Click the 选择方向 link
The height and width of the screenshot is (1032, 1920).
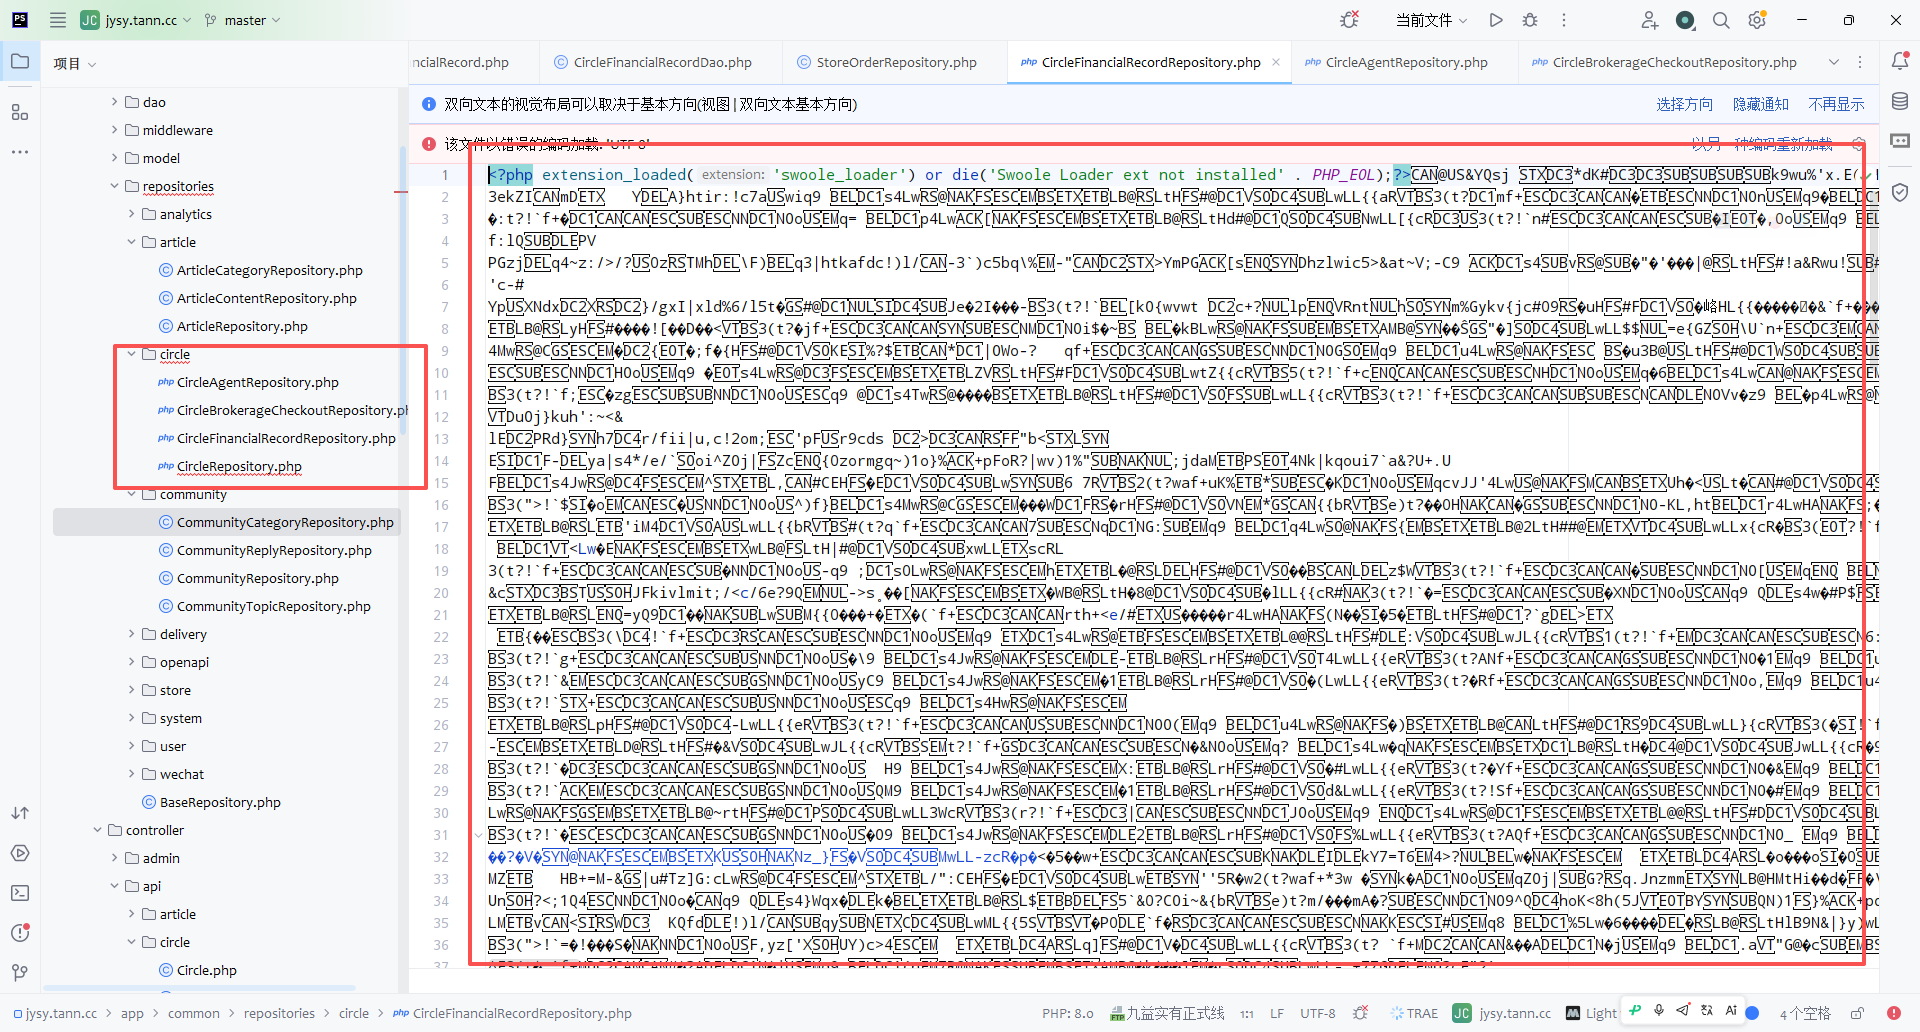(x=1684, y=104)
